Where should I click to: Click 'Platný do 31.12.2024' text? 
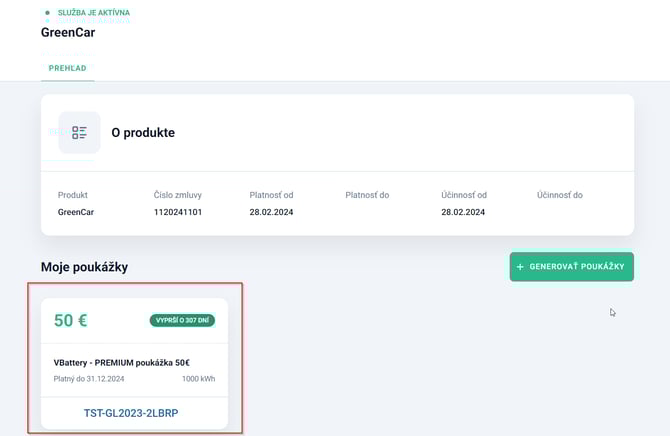[89, 379]
